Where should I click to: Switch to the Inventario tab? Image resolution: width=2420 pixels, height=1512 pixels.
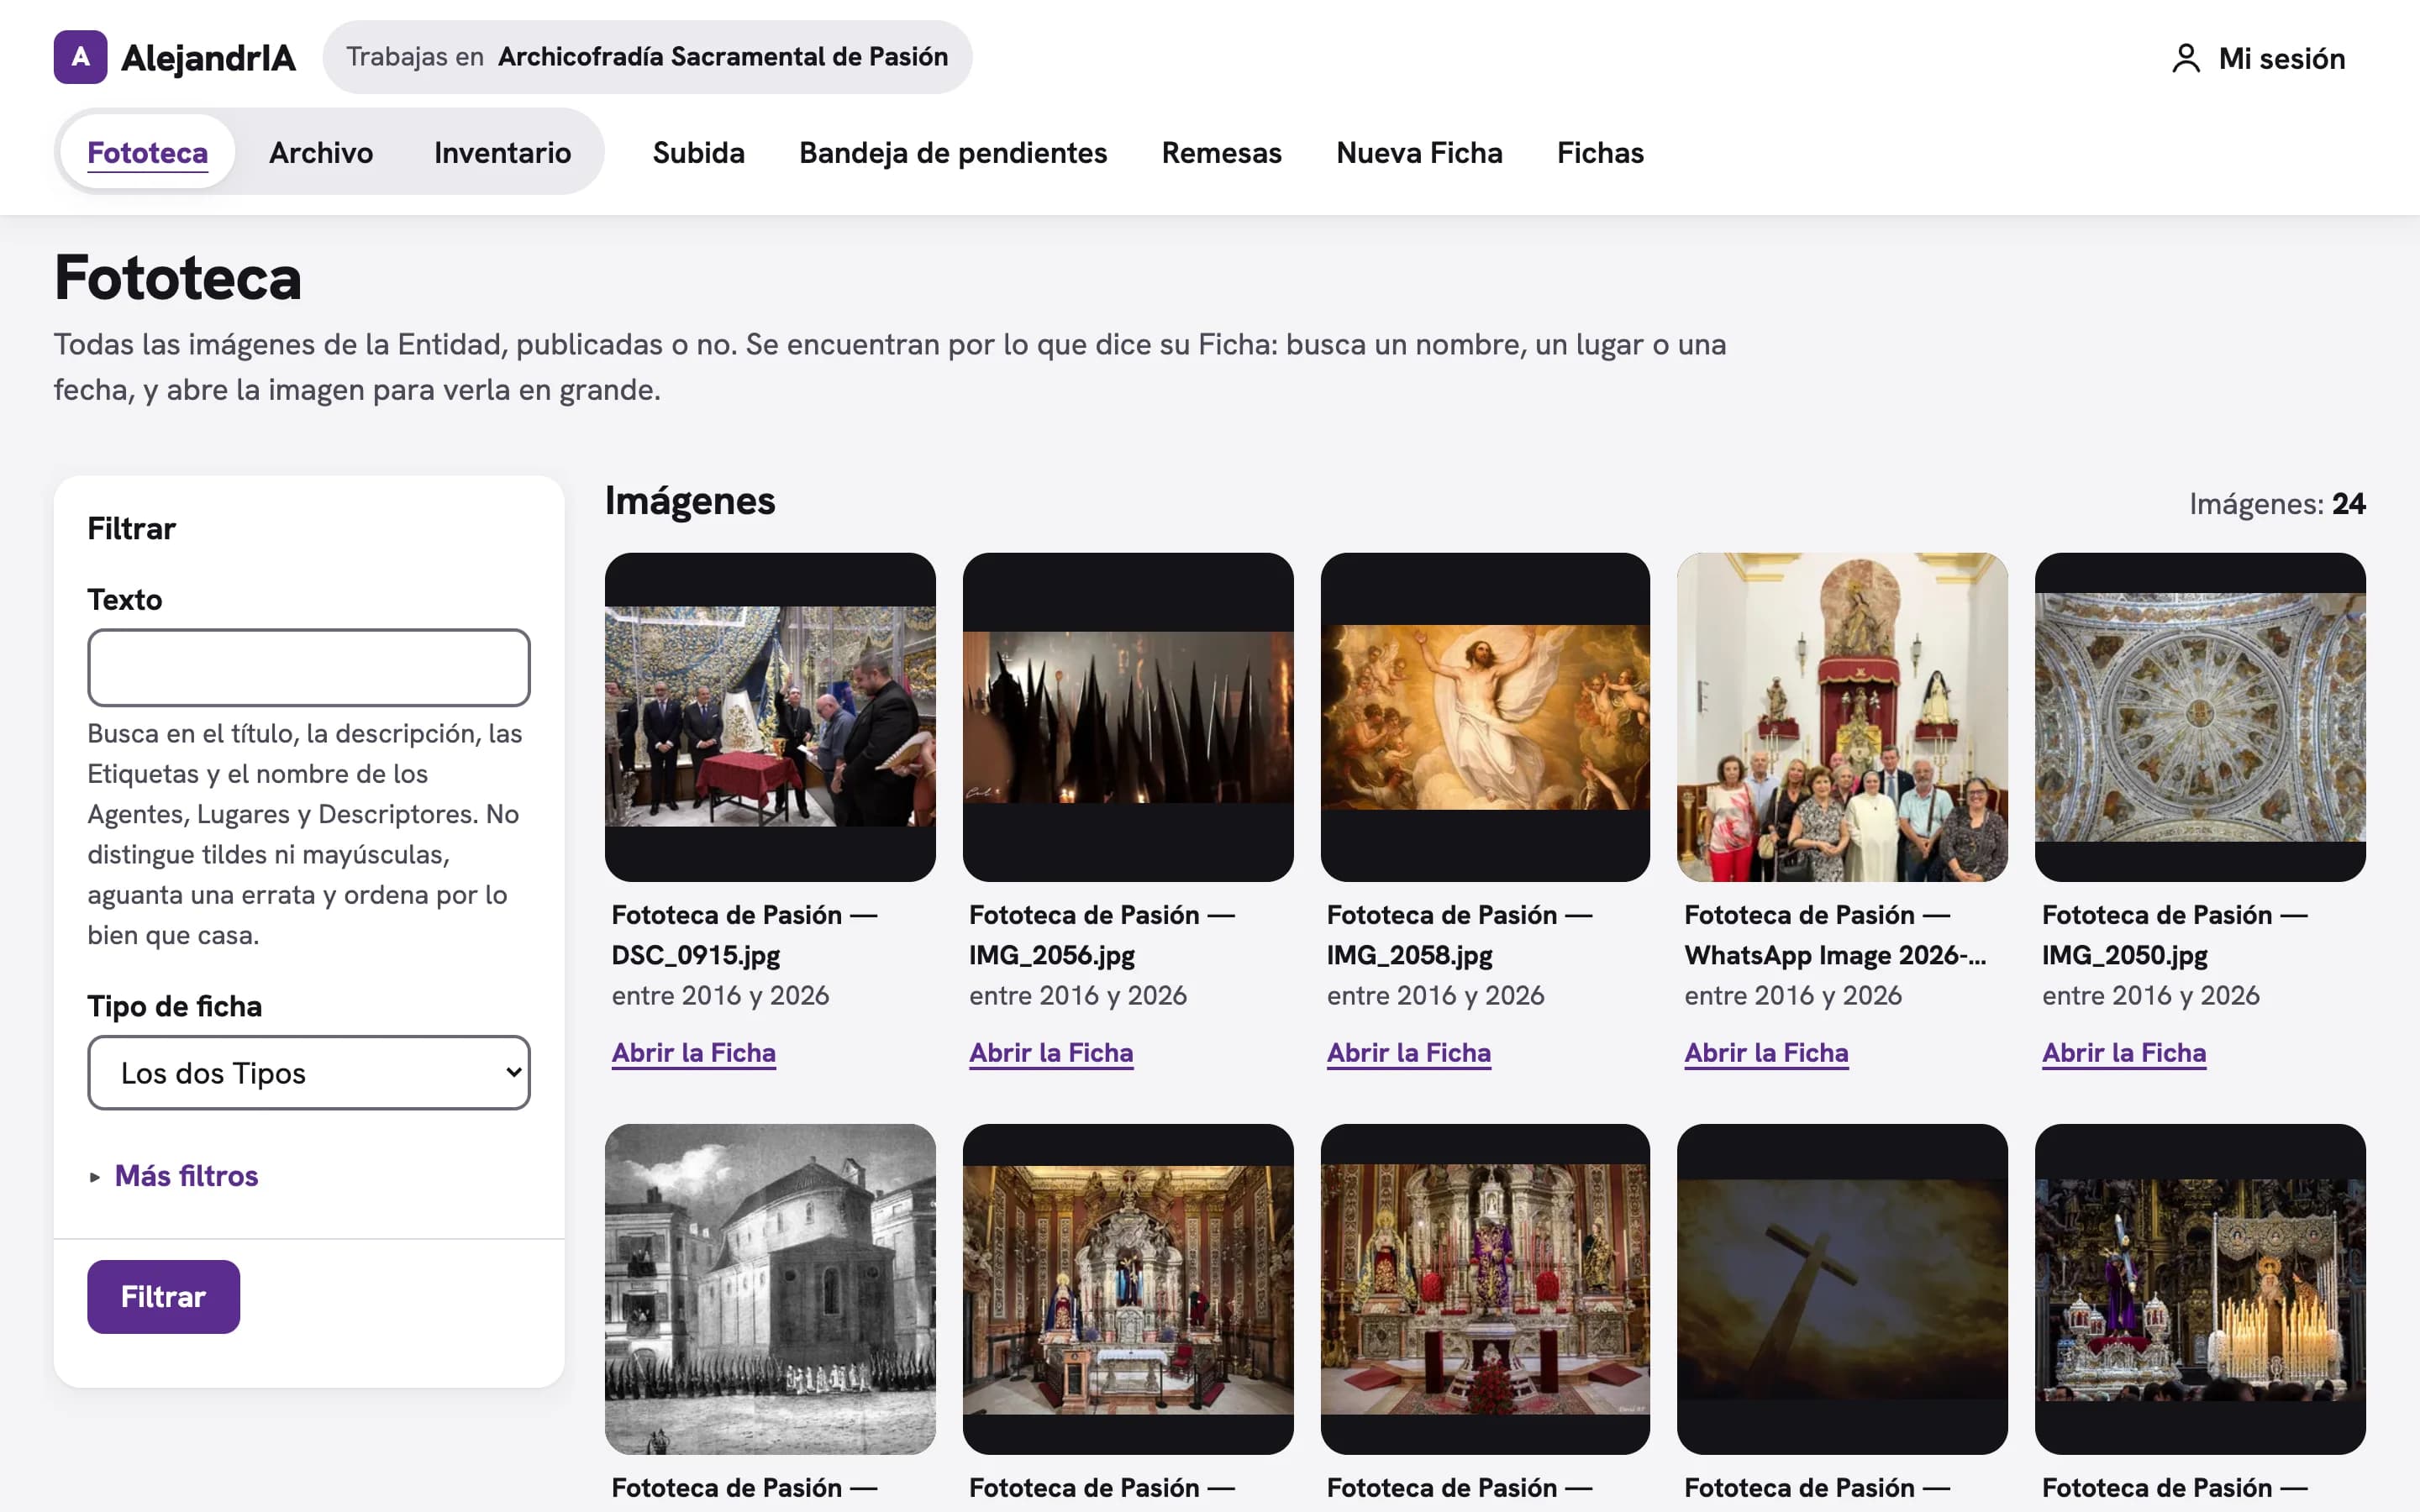click(502, 152)
